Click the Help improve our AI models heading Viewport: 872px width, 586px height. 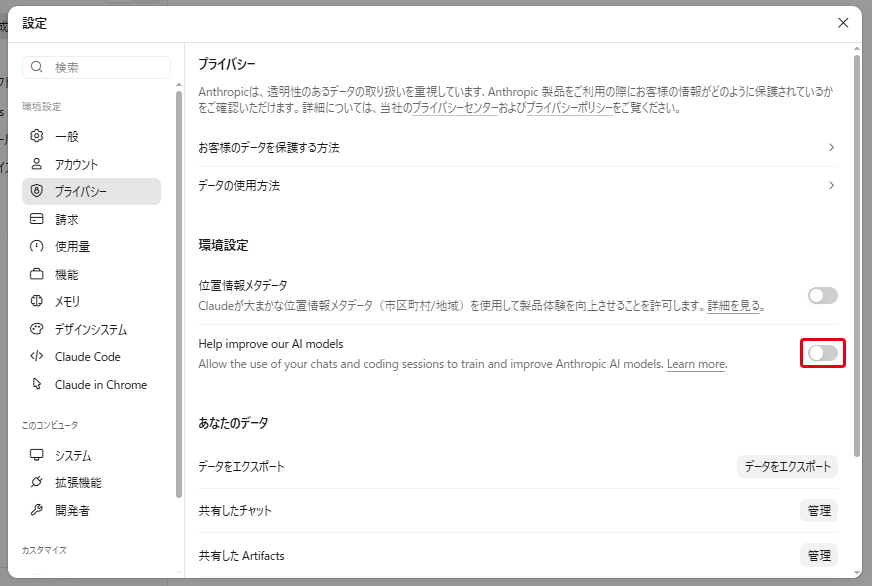[x=271, y=344]
